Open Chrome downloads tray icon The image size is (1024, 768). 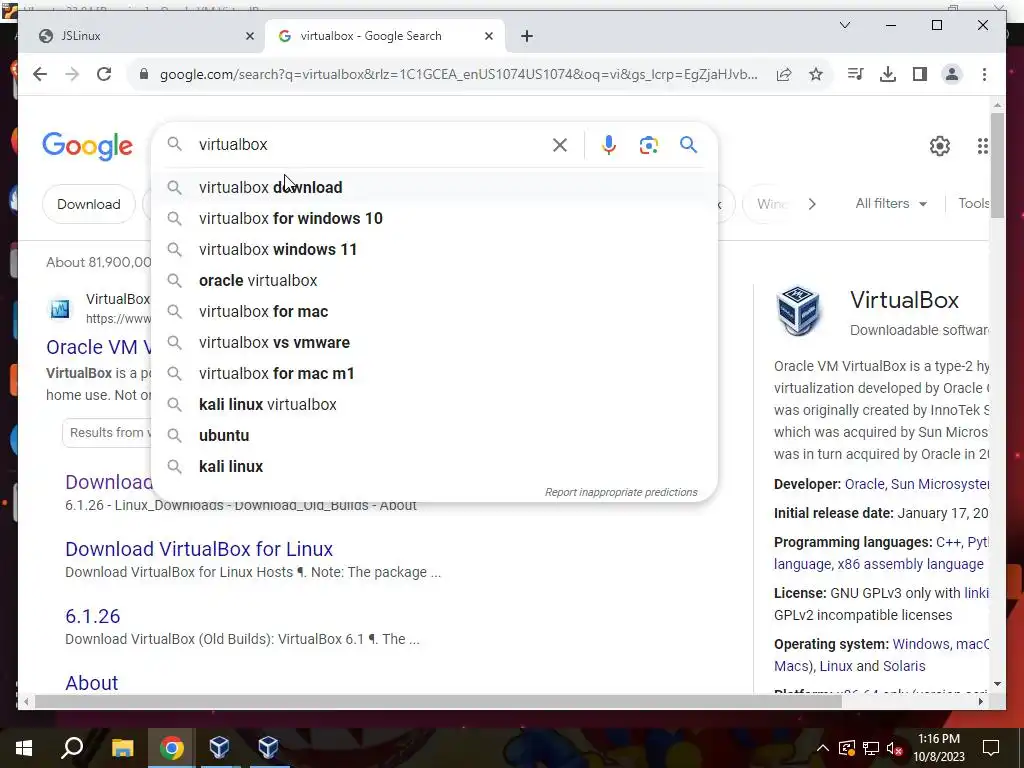[x=888, y=74]
